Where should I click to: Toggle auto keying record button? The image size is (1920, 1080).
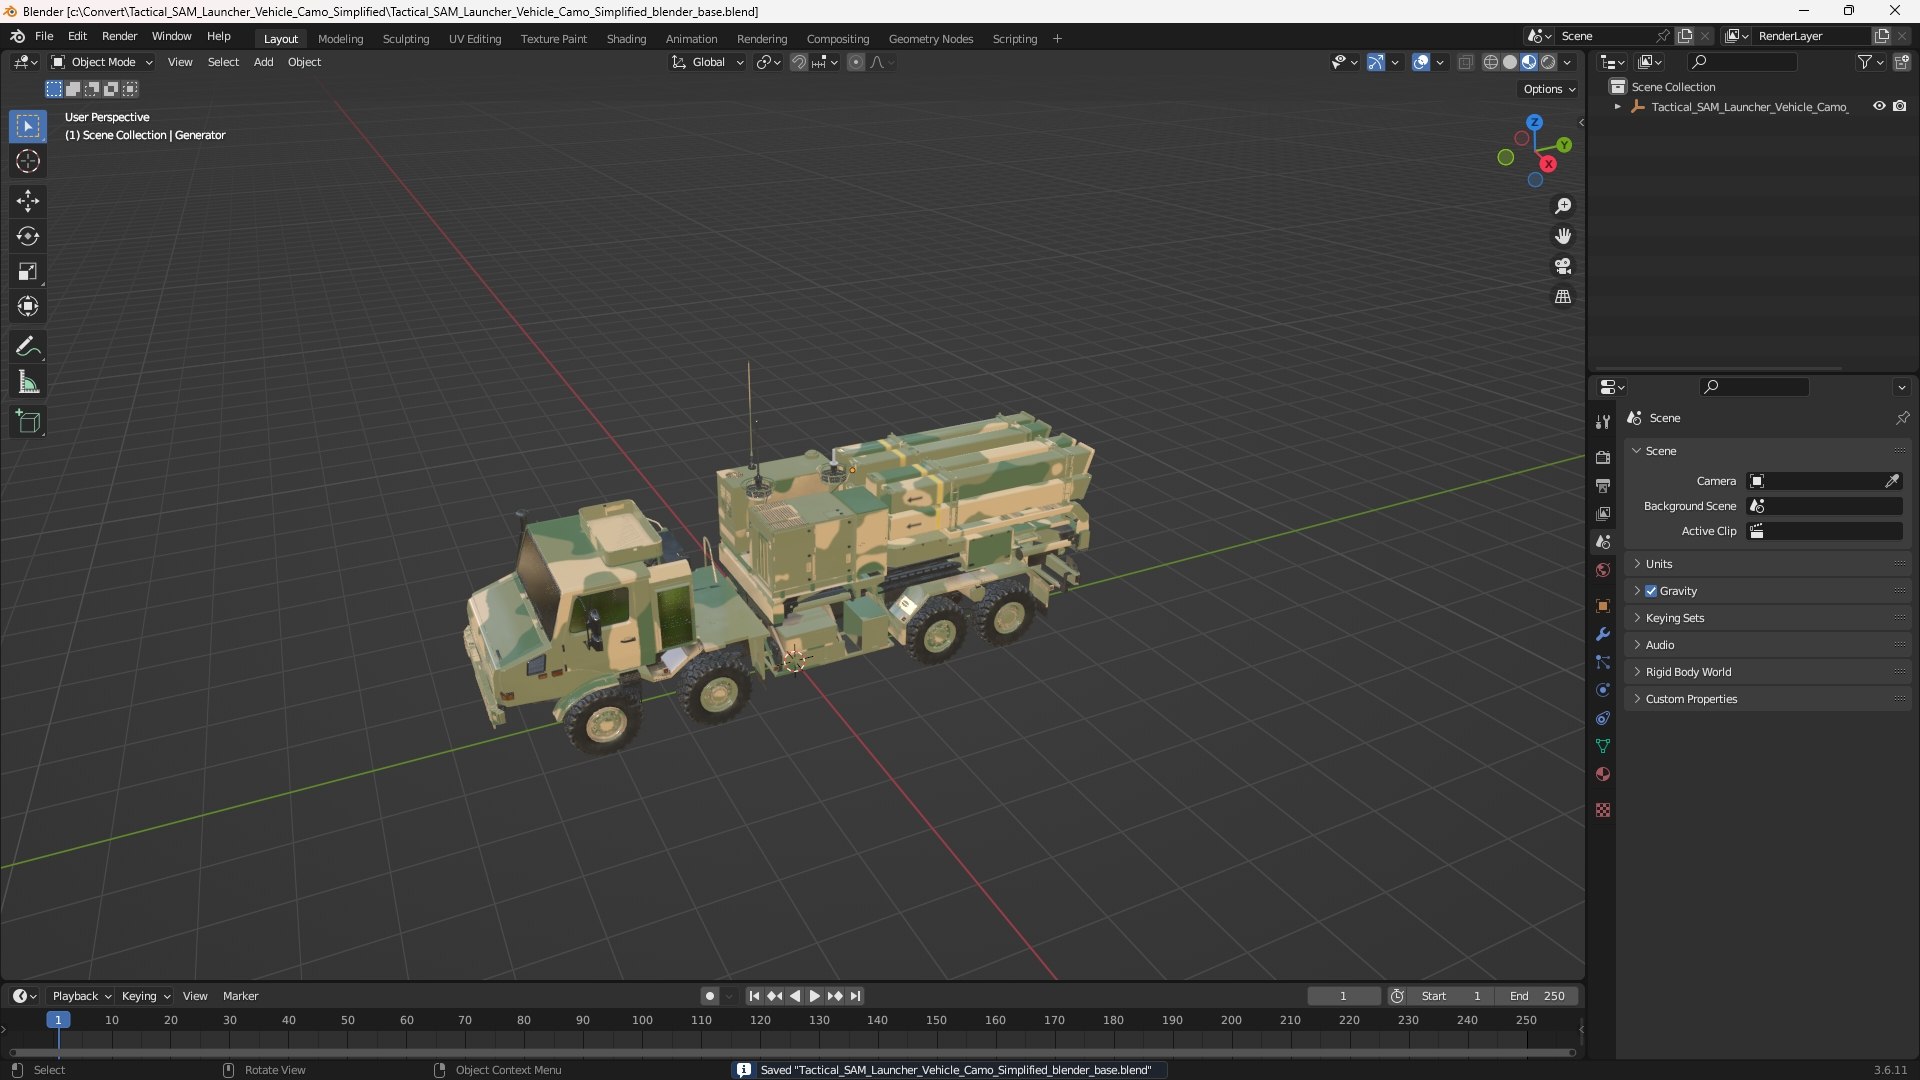pyautogui.click(x=709, y=996)
